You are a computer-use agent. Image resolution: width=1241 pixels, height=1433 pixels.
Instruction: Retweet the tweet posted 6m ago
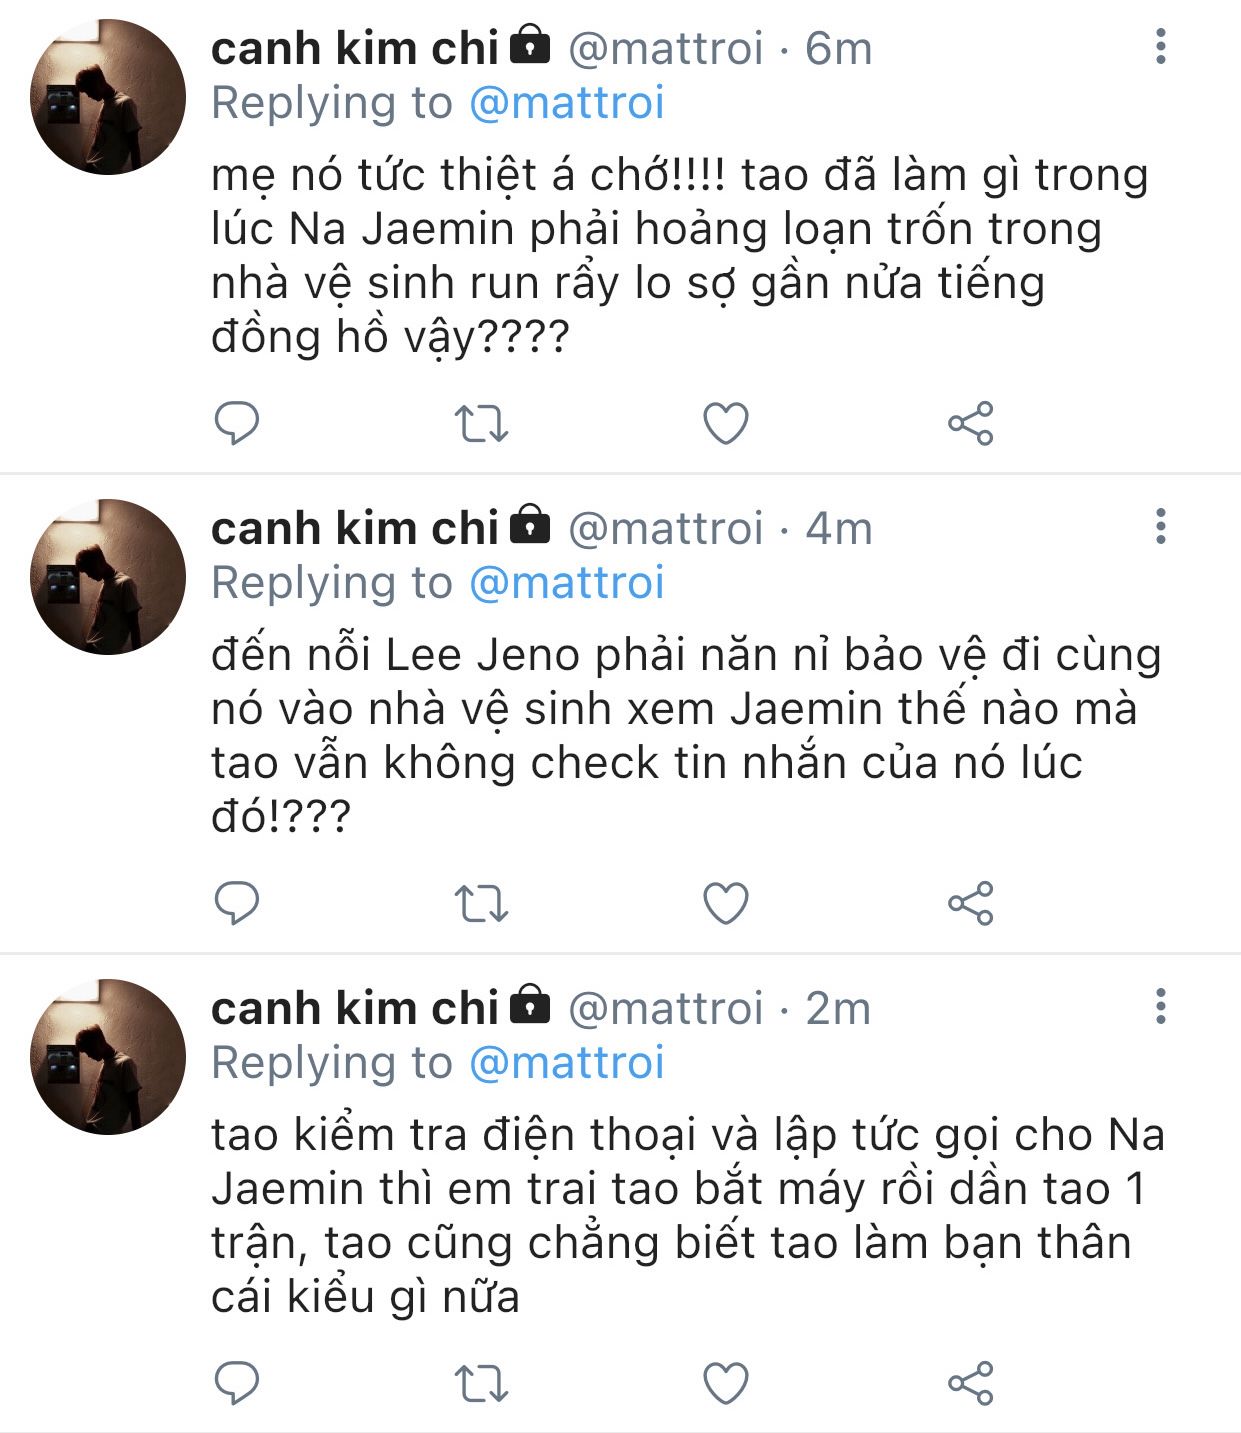[x=482, y=424]
